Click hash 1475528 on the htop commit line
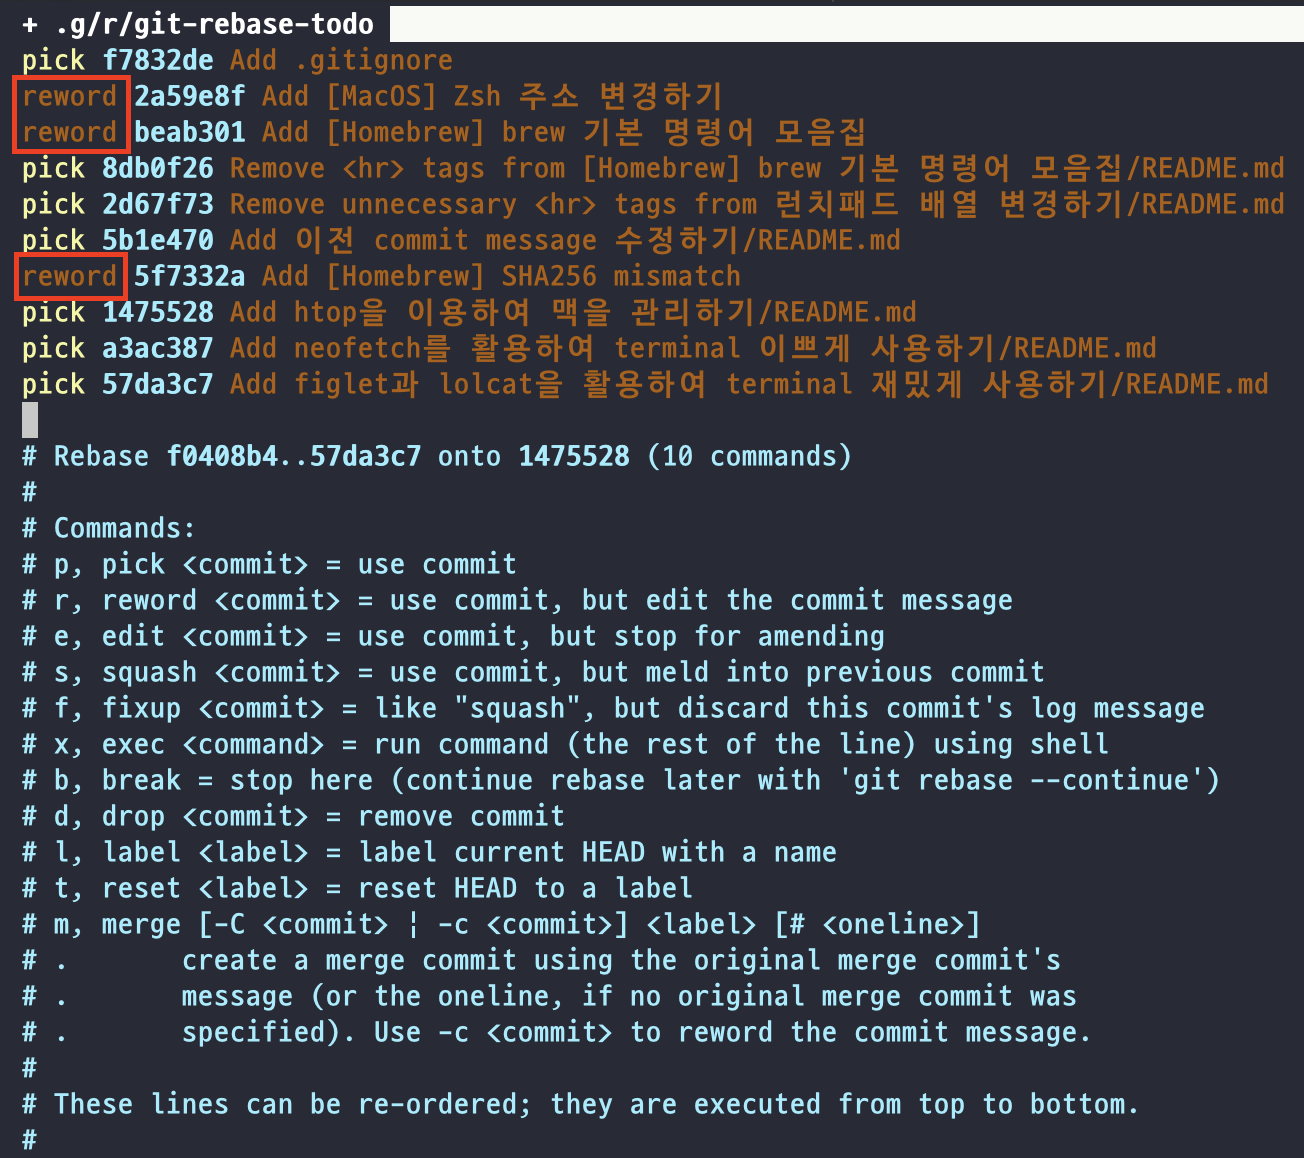This screenshot has height=1158, width=1304. click(x=158, y=312)
